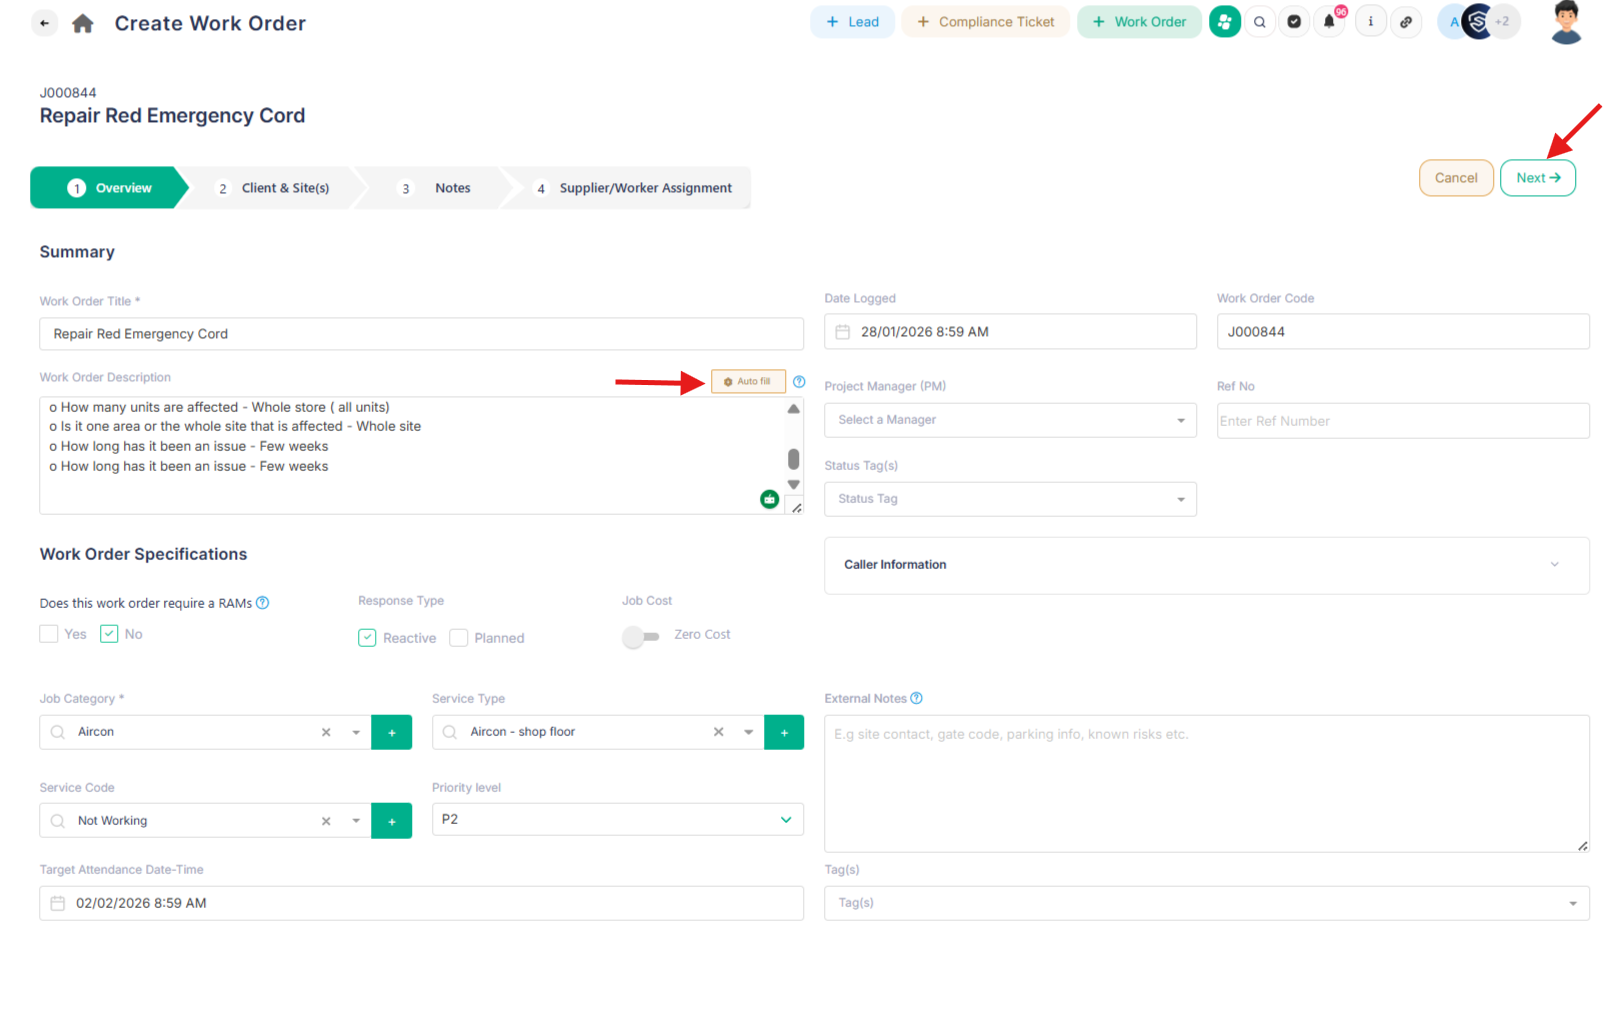Tick the Planned response type checkbox
Viewport: 1612px width, 1036px height.
459,638
